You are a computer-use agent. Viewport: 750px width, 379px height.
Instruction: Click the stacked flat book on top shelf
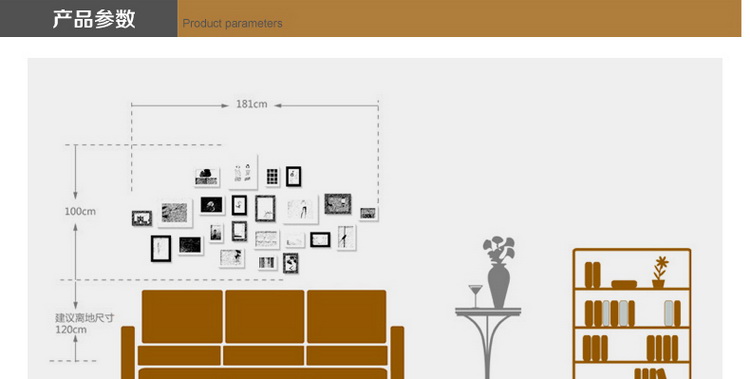pos(624,284)
